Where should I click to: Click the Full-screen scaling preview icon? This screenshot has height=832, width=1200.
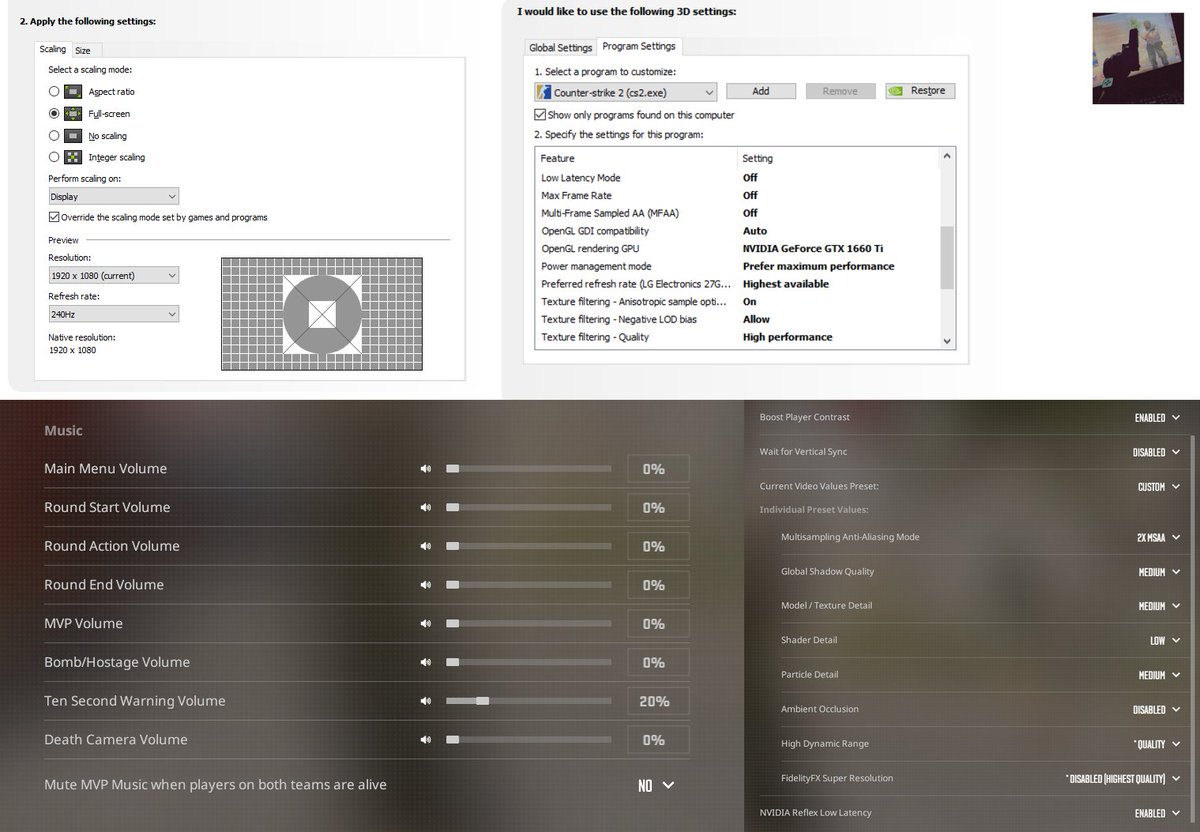72,113
